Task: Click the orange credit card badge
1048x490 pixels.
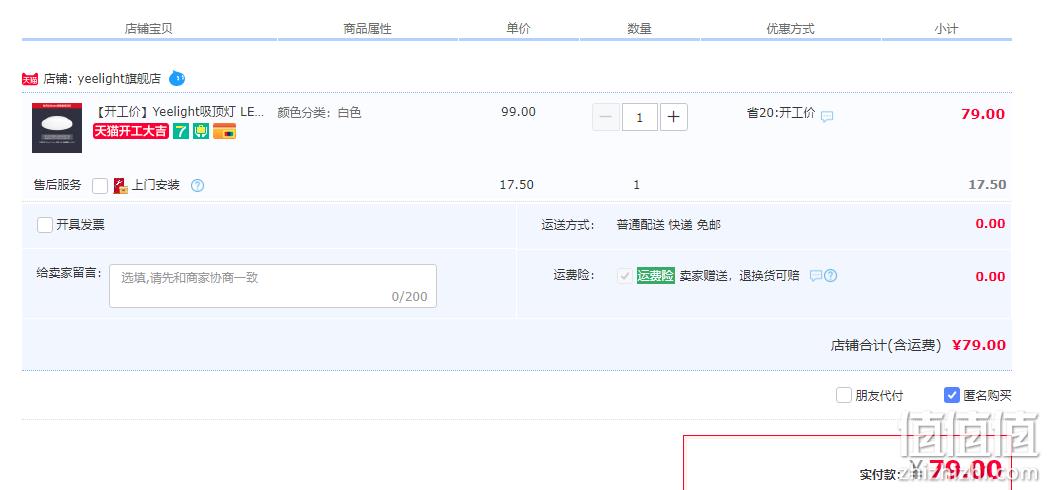Action: pyautogui.click(x=225, y=131)
